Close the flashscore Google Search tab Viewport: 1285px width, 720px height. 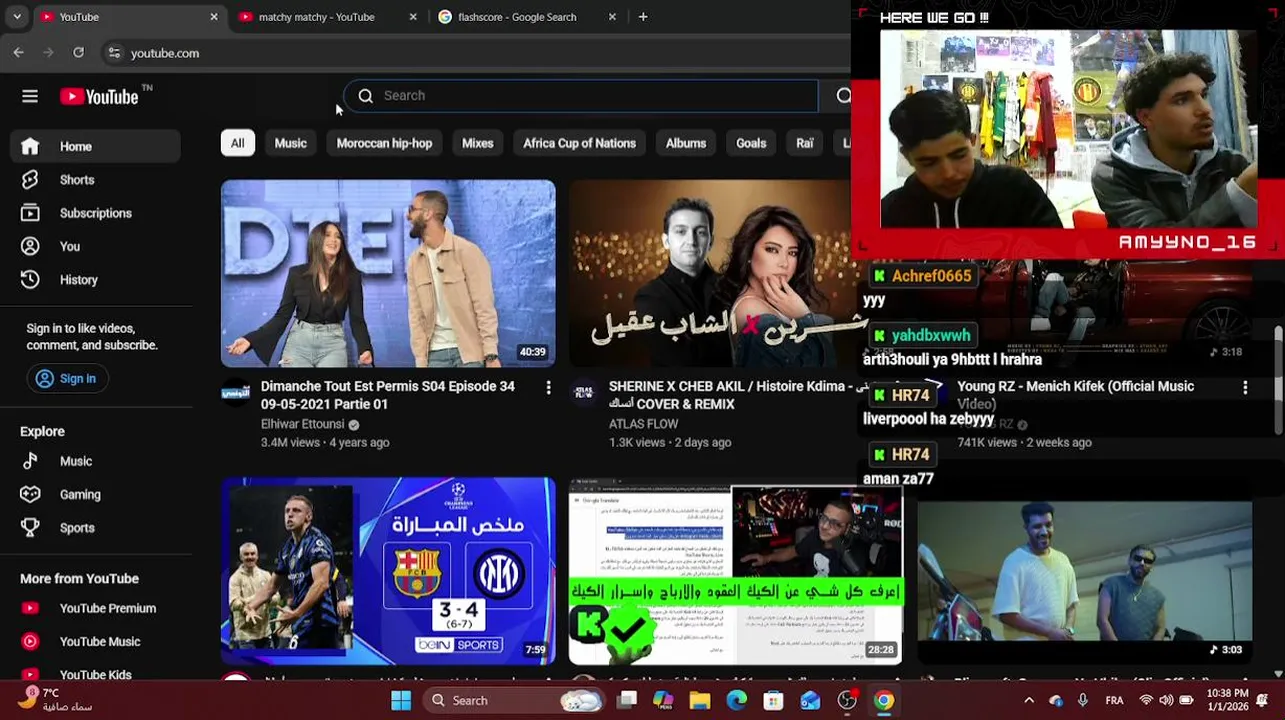pyautogui.click(x=612, y=17)
